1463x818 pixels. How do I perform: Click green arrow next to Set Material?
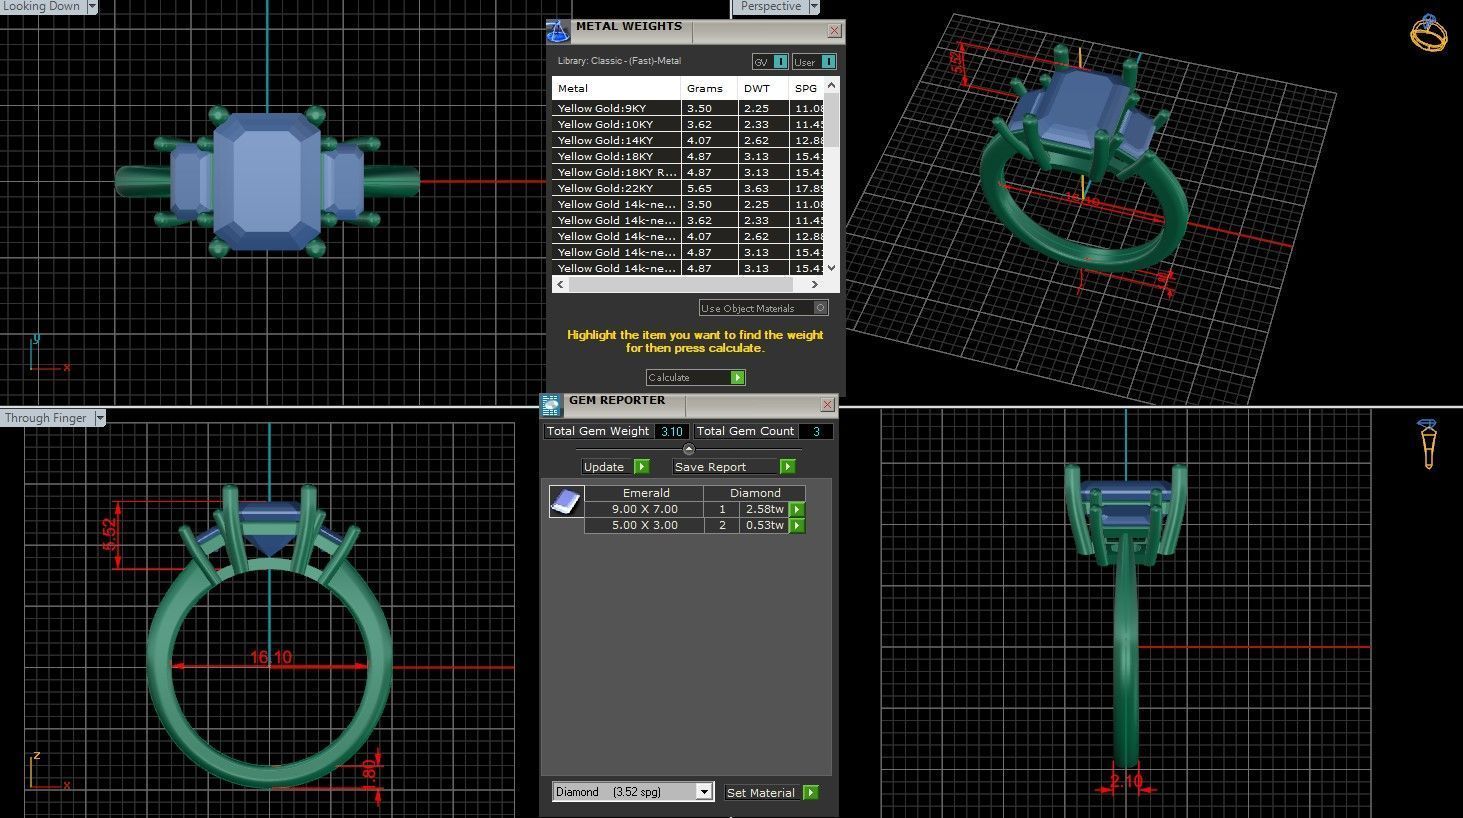coord(811,792)
